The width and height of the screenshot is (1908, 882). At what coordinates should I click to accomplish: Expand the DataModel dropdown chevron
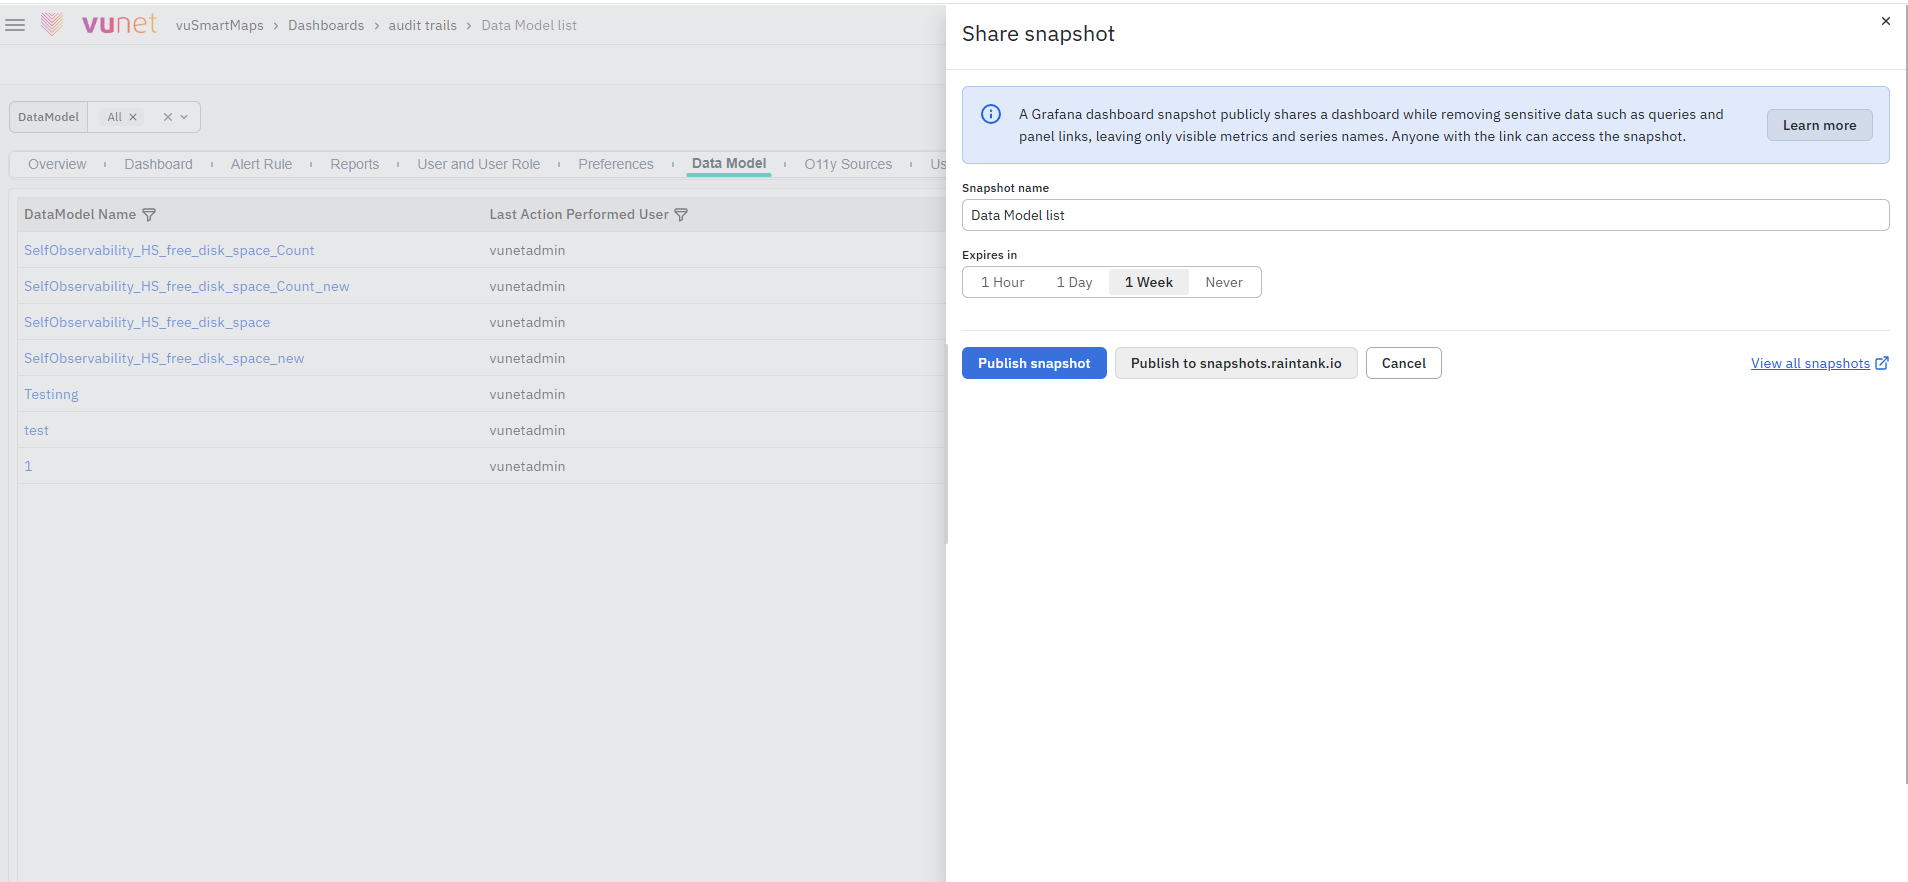(184, 117)
